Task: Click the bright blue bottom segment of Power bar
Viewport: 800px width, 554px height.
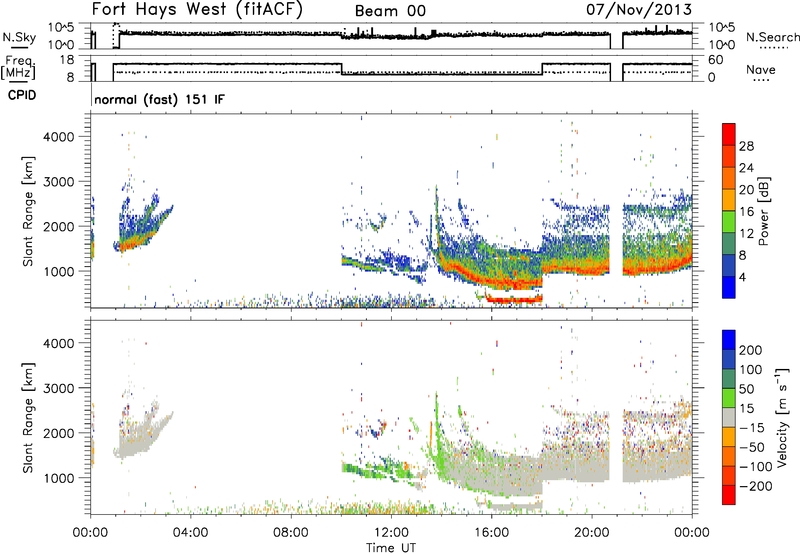Action: (729, 287)
